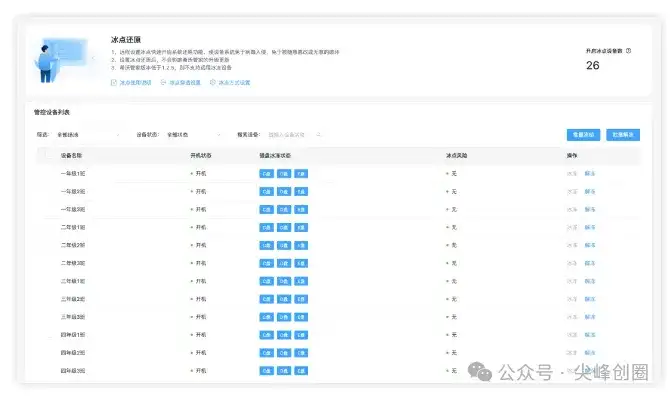Image resolution: width=670 pixels, height=399 pixels.
Task: Click the 操作 column header
Action: coord(572,155)
